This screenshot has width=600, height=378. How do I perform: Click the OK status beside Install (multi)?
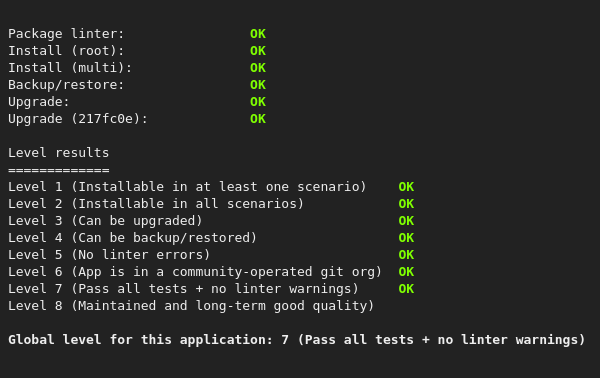tap(258, 68)
